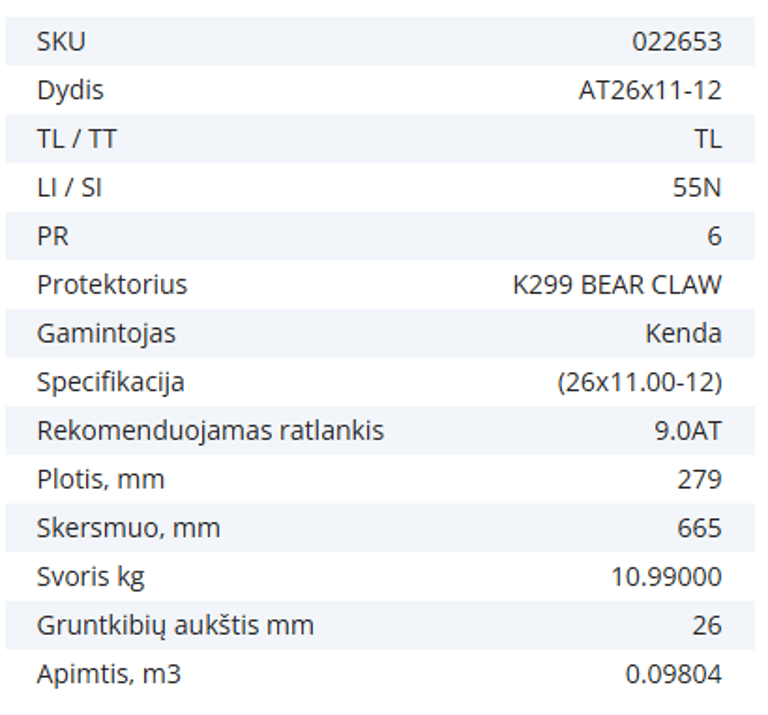
Task: Select the K299 BEAR CLAW tread value
Action: point(617,285)
